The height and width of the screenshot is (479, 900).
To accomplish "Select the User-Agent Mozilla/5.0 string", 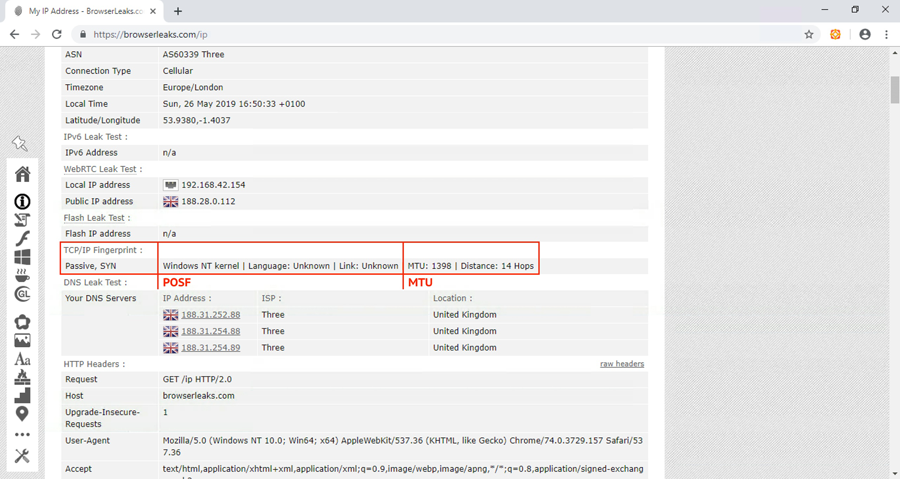I will [x=402, y=446].
